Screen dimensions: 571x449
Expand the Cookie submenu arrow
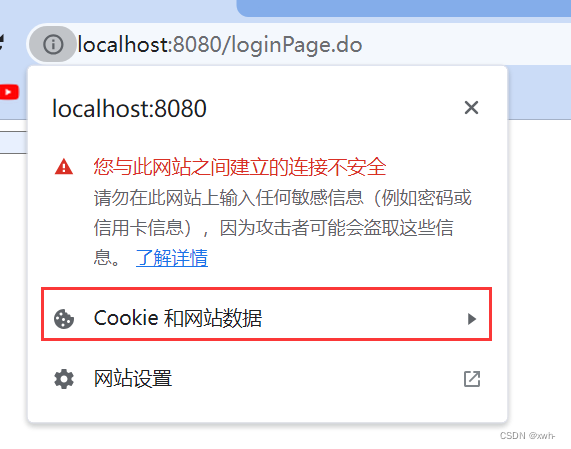point(472,319)
